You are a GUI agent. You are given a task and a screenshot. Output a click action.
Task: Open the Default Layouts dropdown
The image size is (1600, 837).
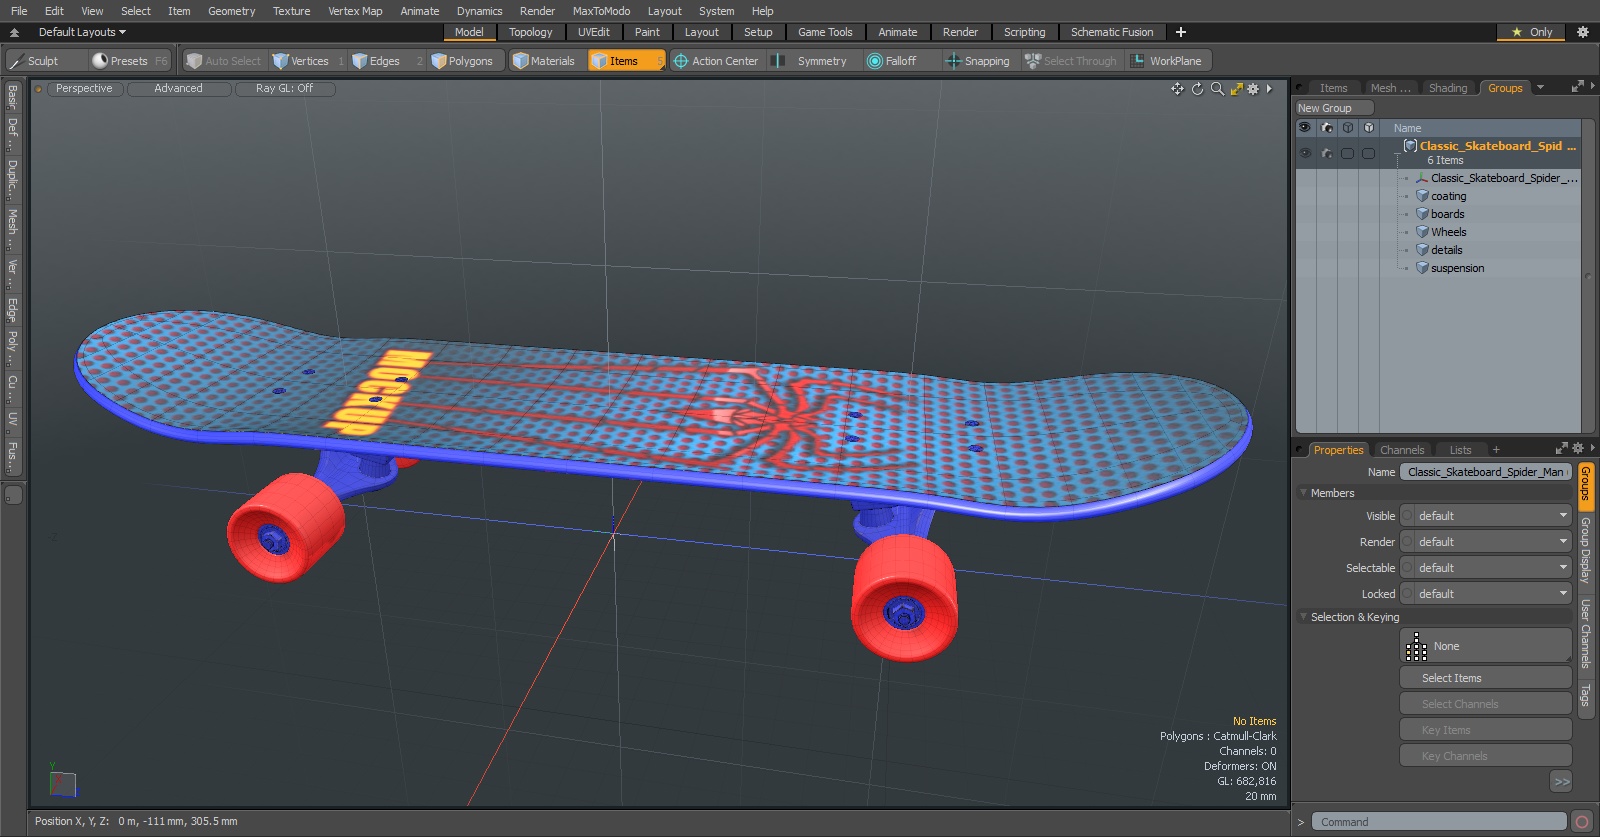[x=83, y=32]
